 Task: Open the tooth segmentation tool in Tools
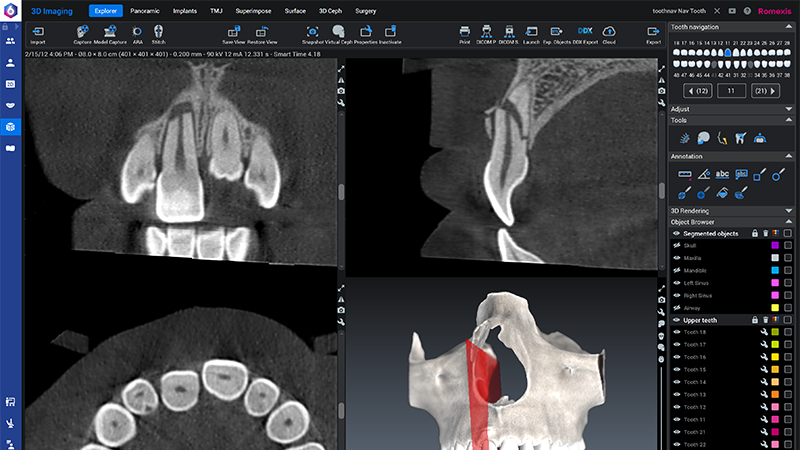coord(740,138)
